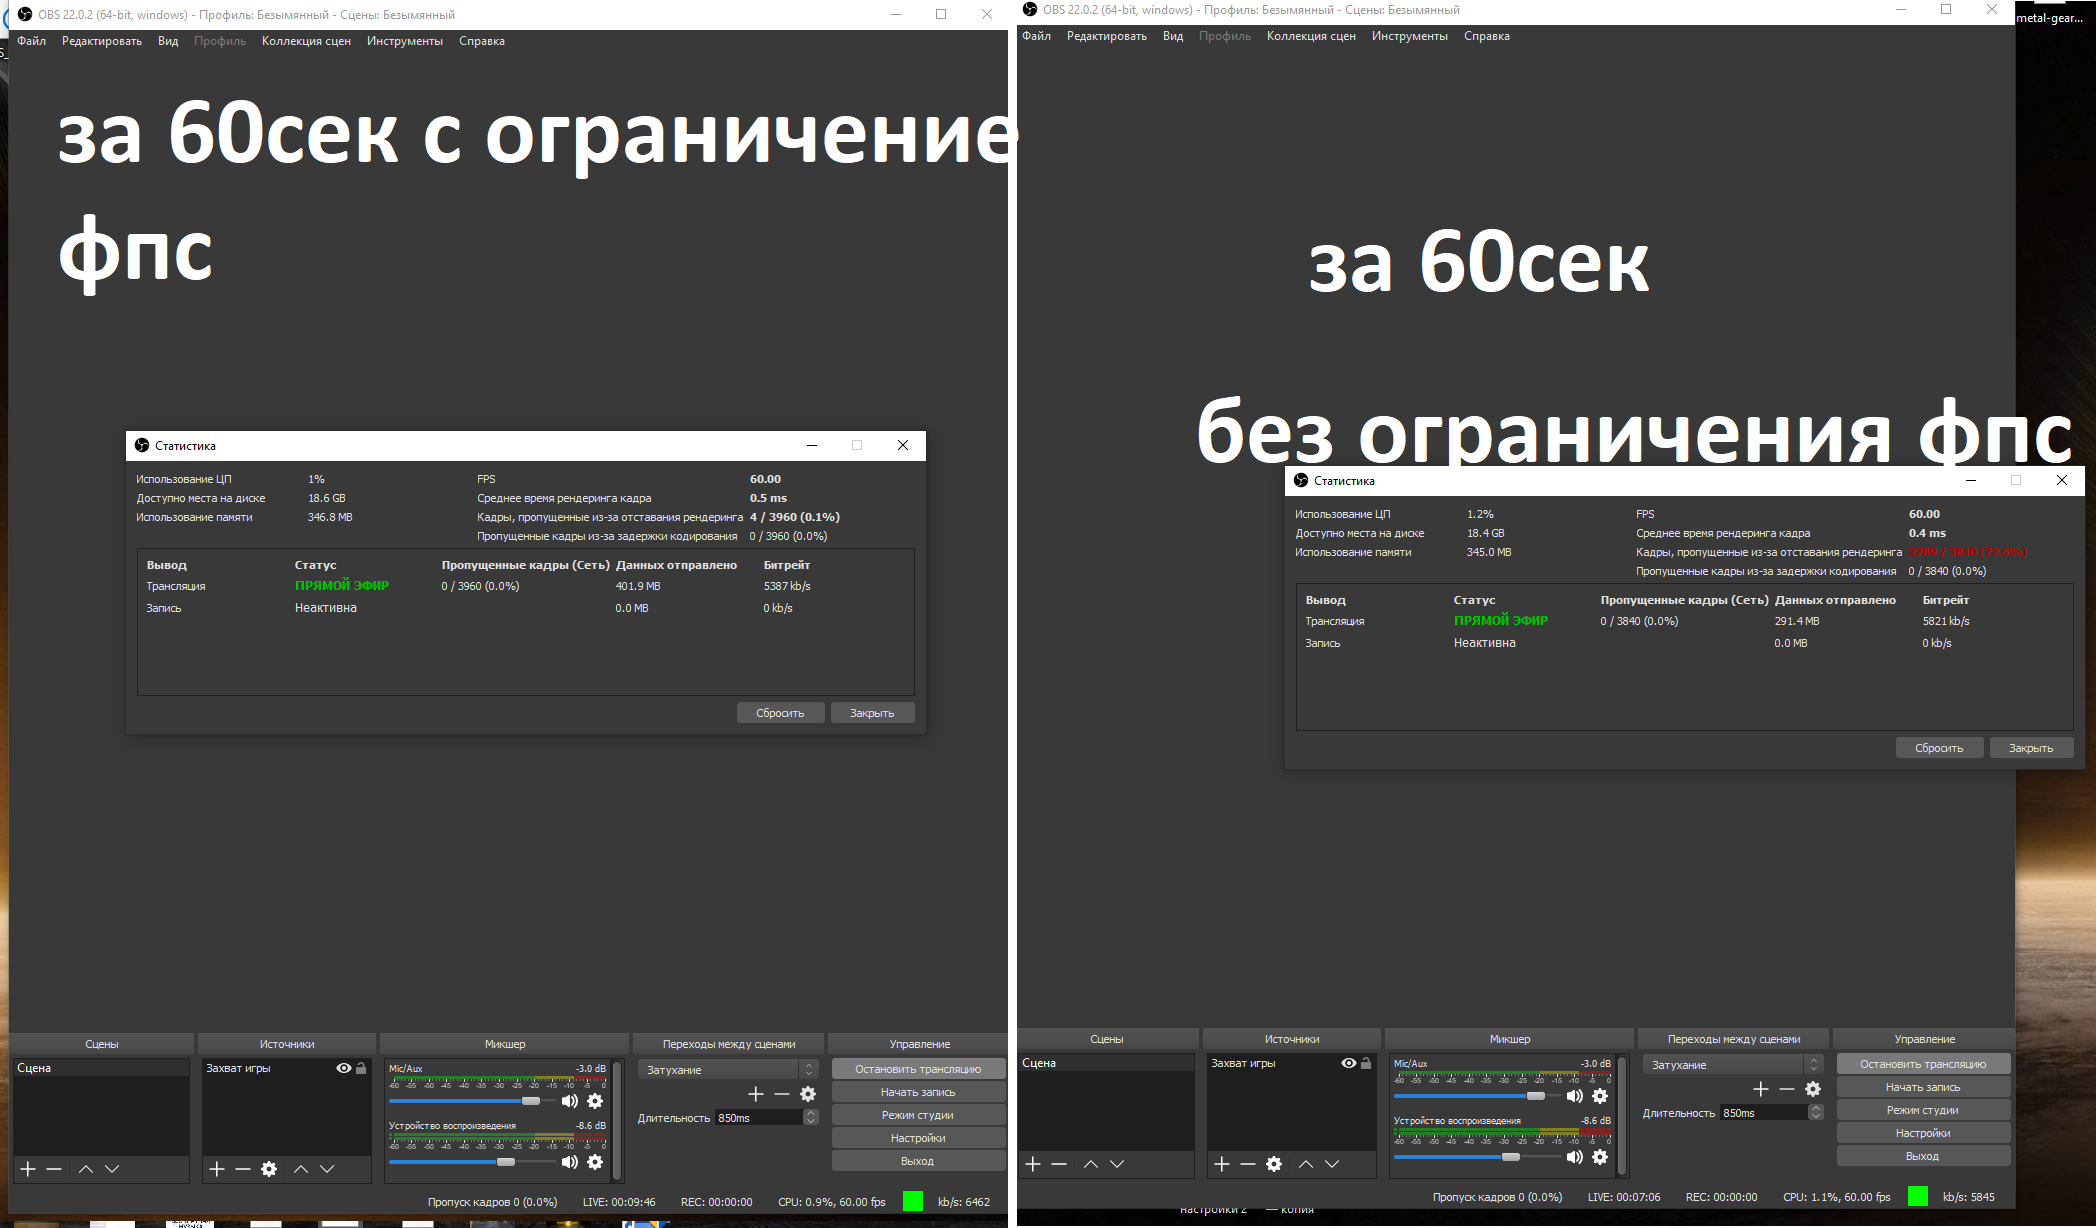This screenshot has height=1228, width=2096.
Task: Open Mic/Aux gear settings in right window
Action: pyautogui.click(x=1600, y=1096)
